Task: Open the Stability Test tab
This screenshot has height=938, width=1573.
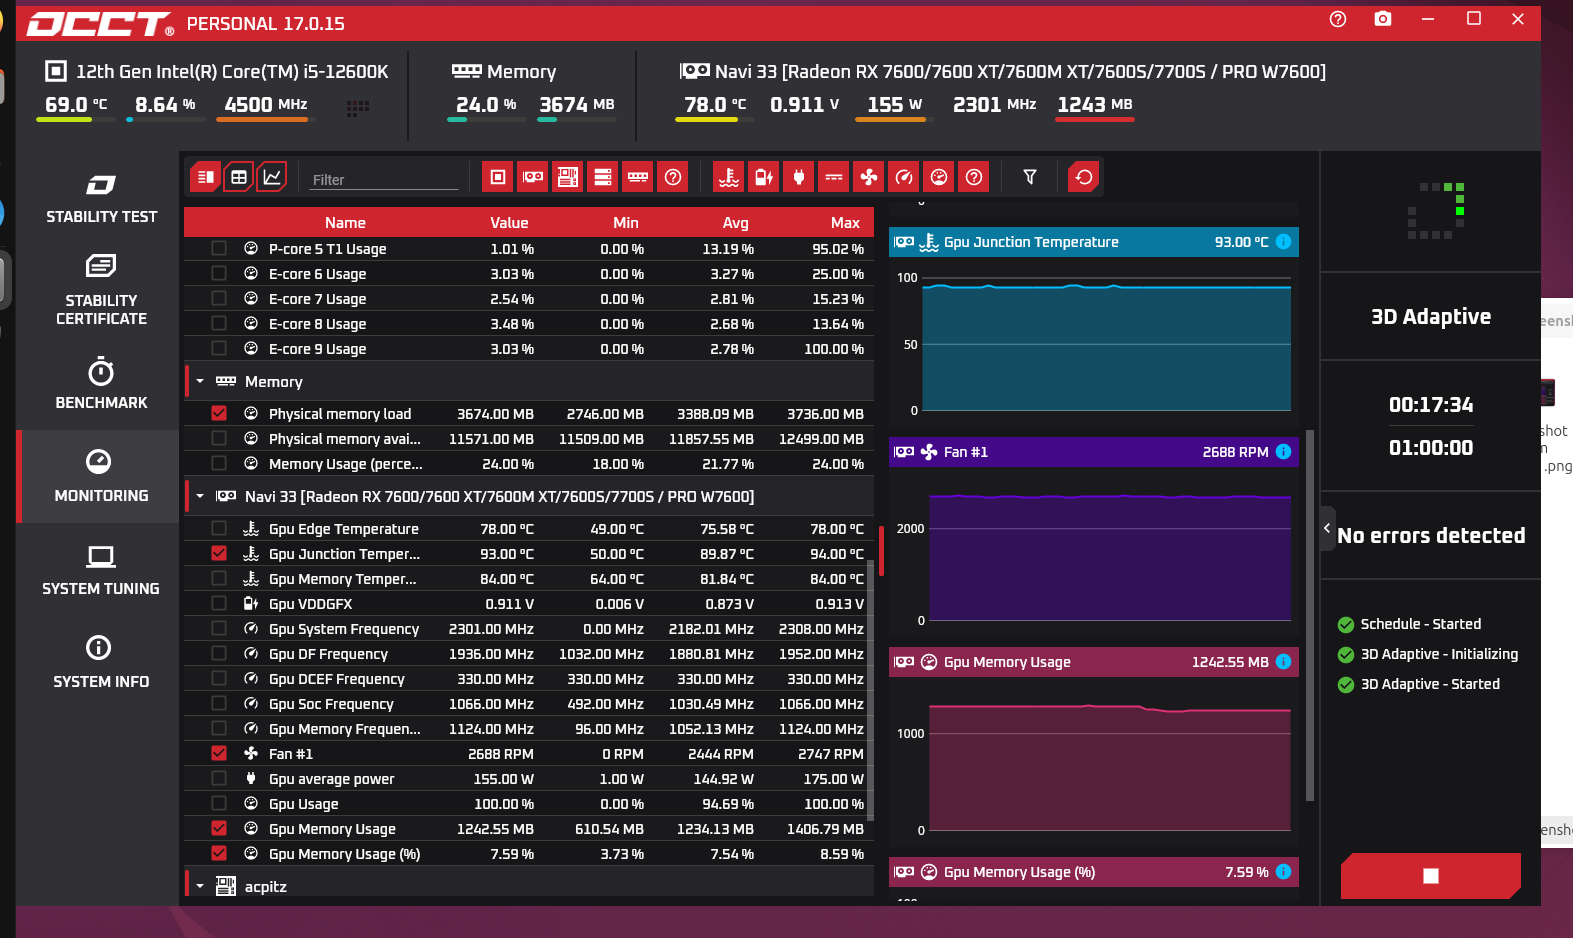Action: click(101, 199)
